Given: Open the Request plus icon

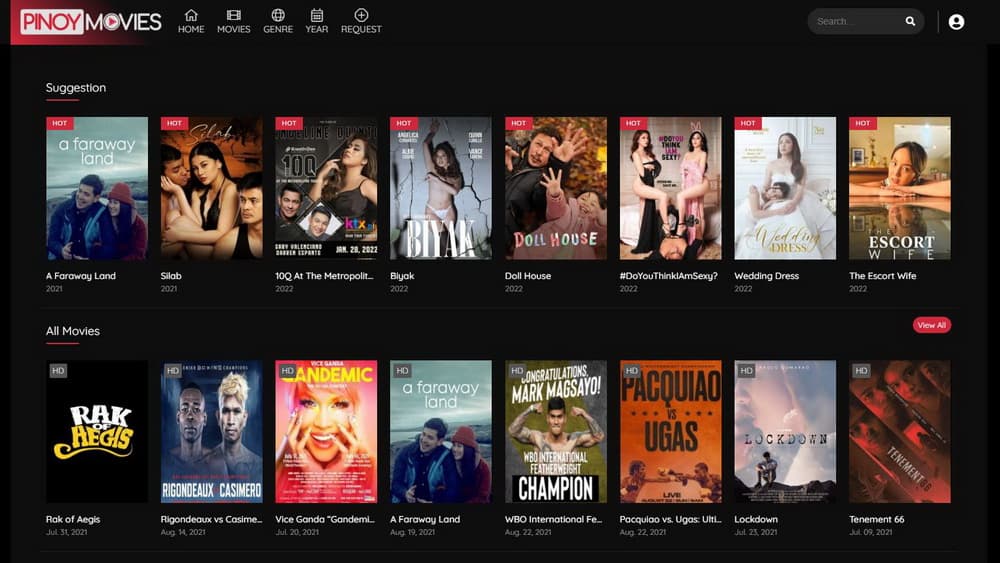Looking at the screenshot, I should (361, 16).
